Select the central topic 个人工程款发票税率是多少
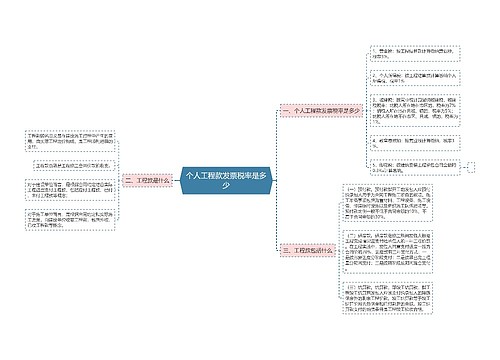The width and height of the screenshot is (500, 360). point(226,180)
